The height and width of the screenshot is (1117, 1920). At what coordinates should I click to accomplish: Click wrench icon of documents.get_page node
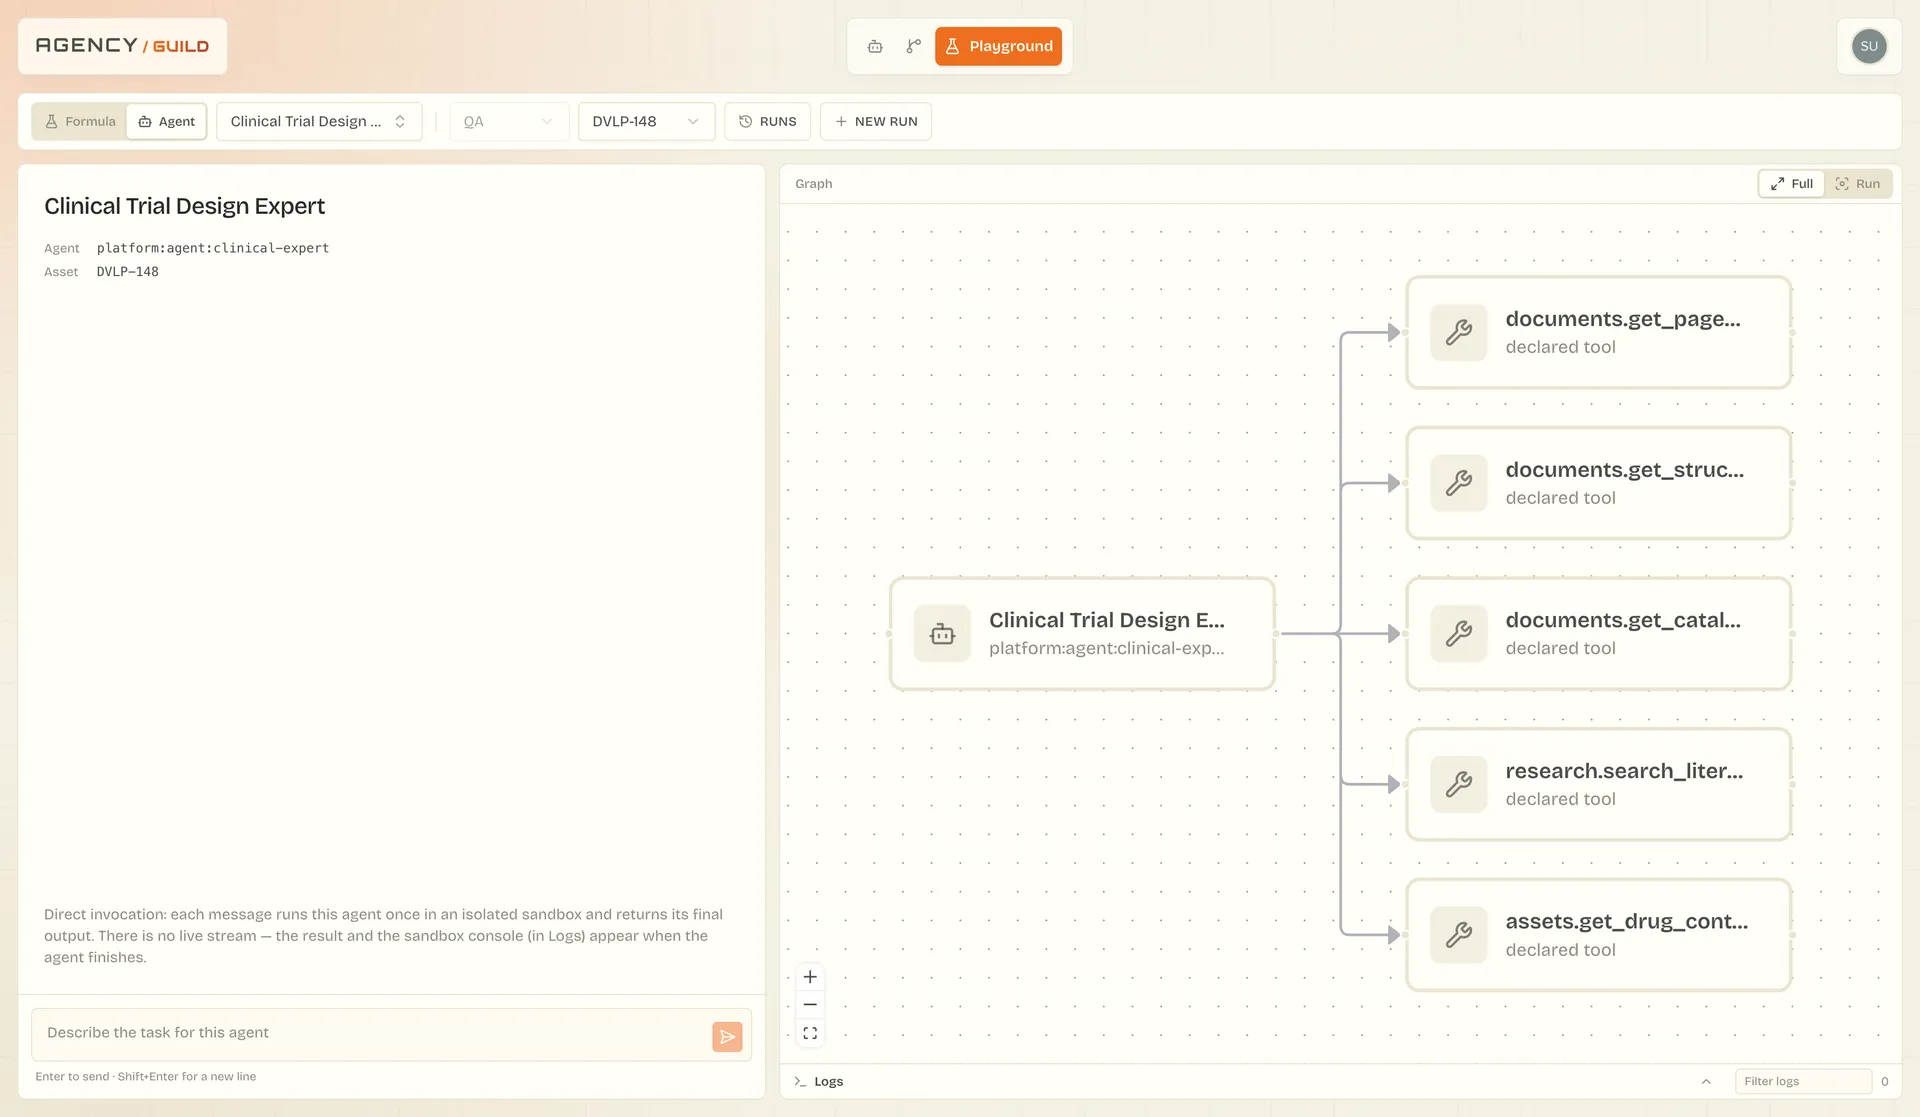[1459, 333]
